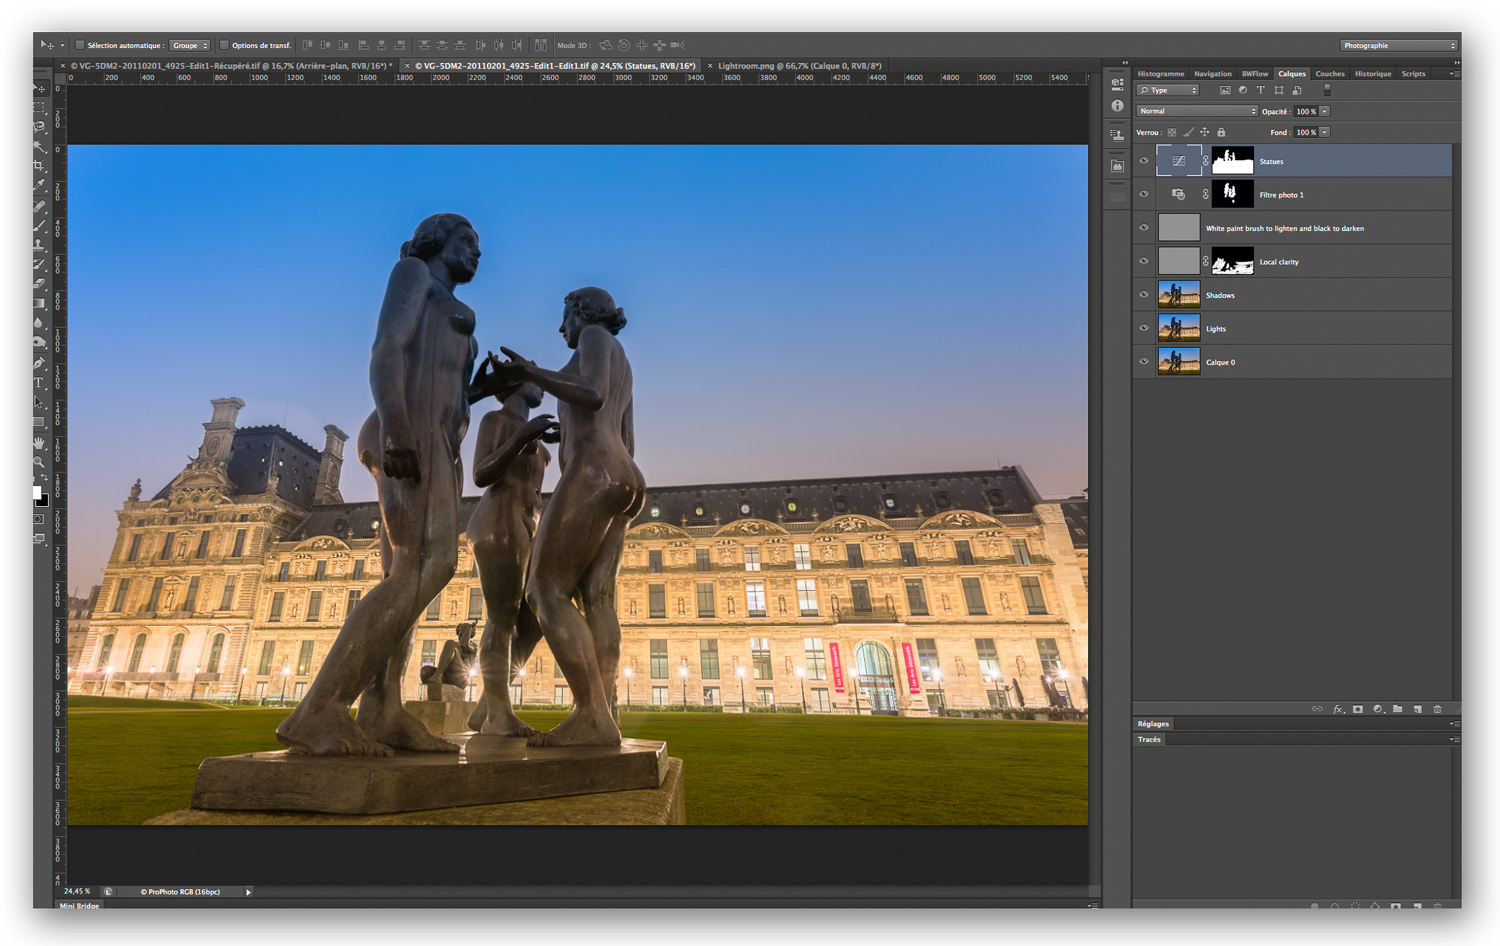Open the Mini Bridge panel
Viewport: 1500px width, 946px height.
[x=79, y=905]
